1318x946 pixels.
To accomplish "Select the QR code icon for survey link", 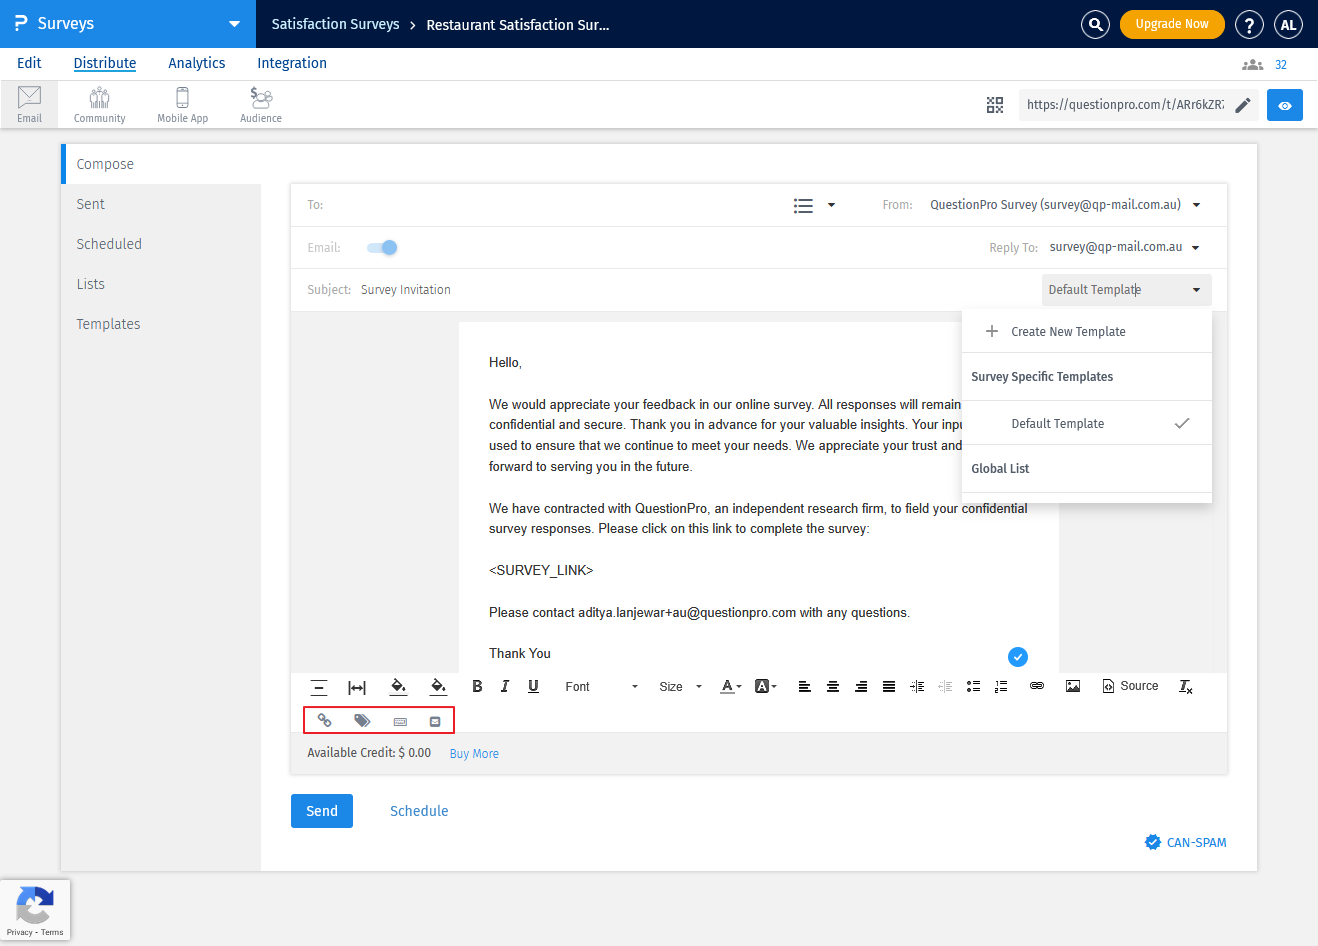I will click(x=995, y=104).
